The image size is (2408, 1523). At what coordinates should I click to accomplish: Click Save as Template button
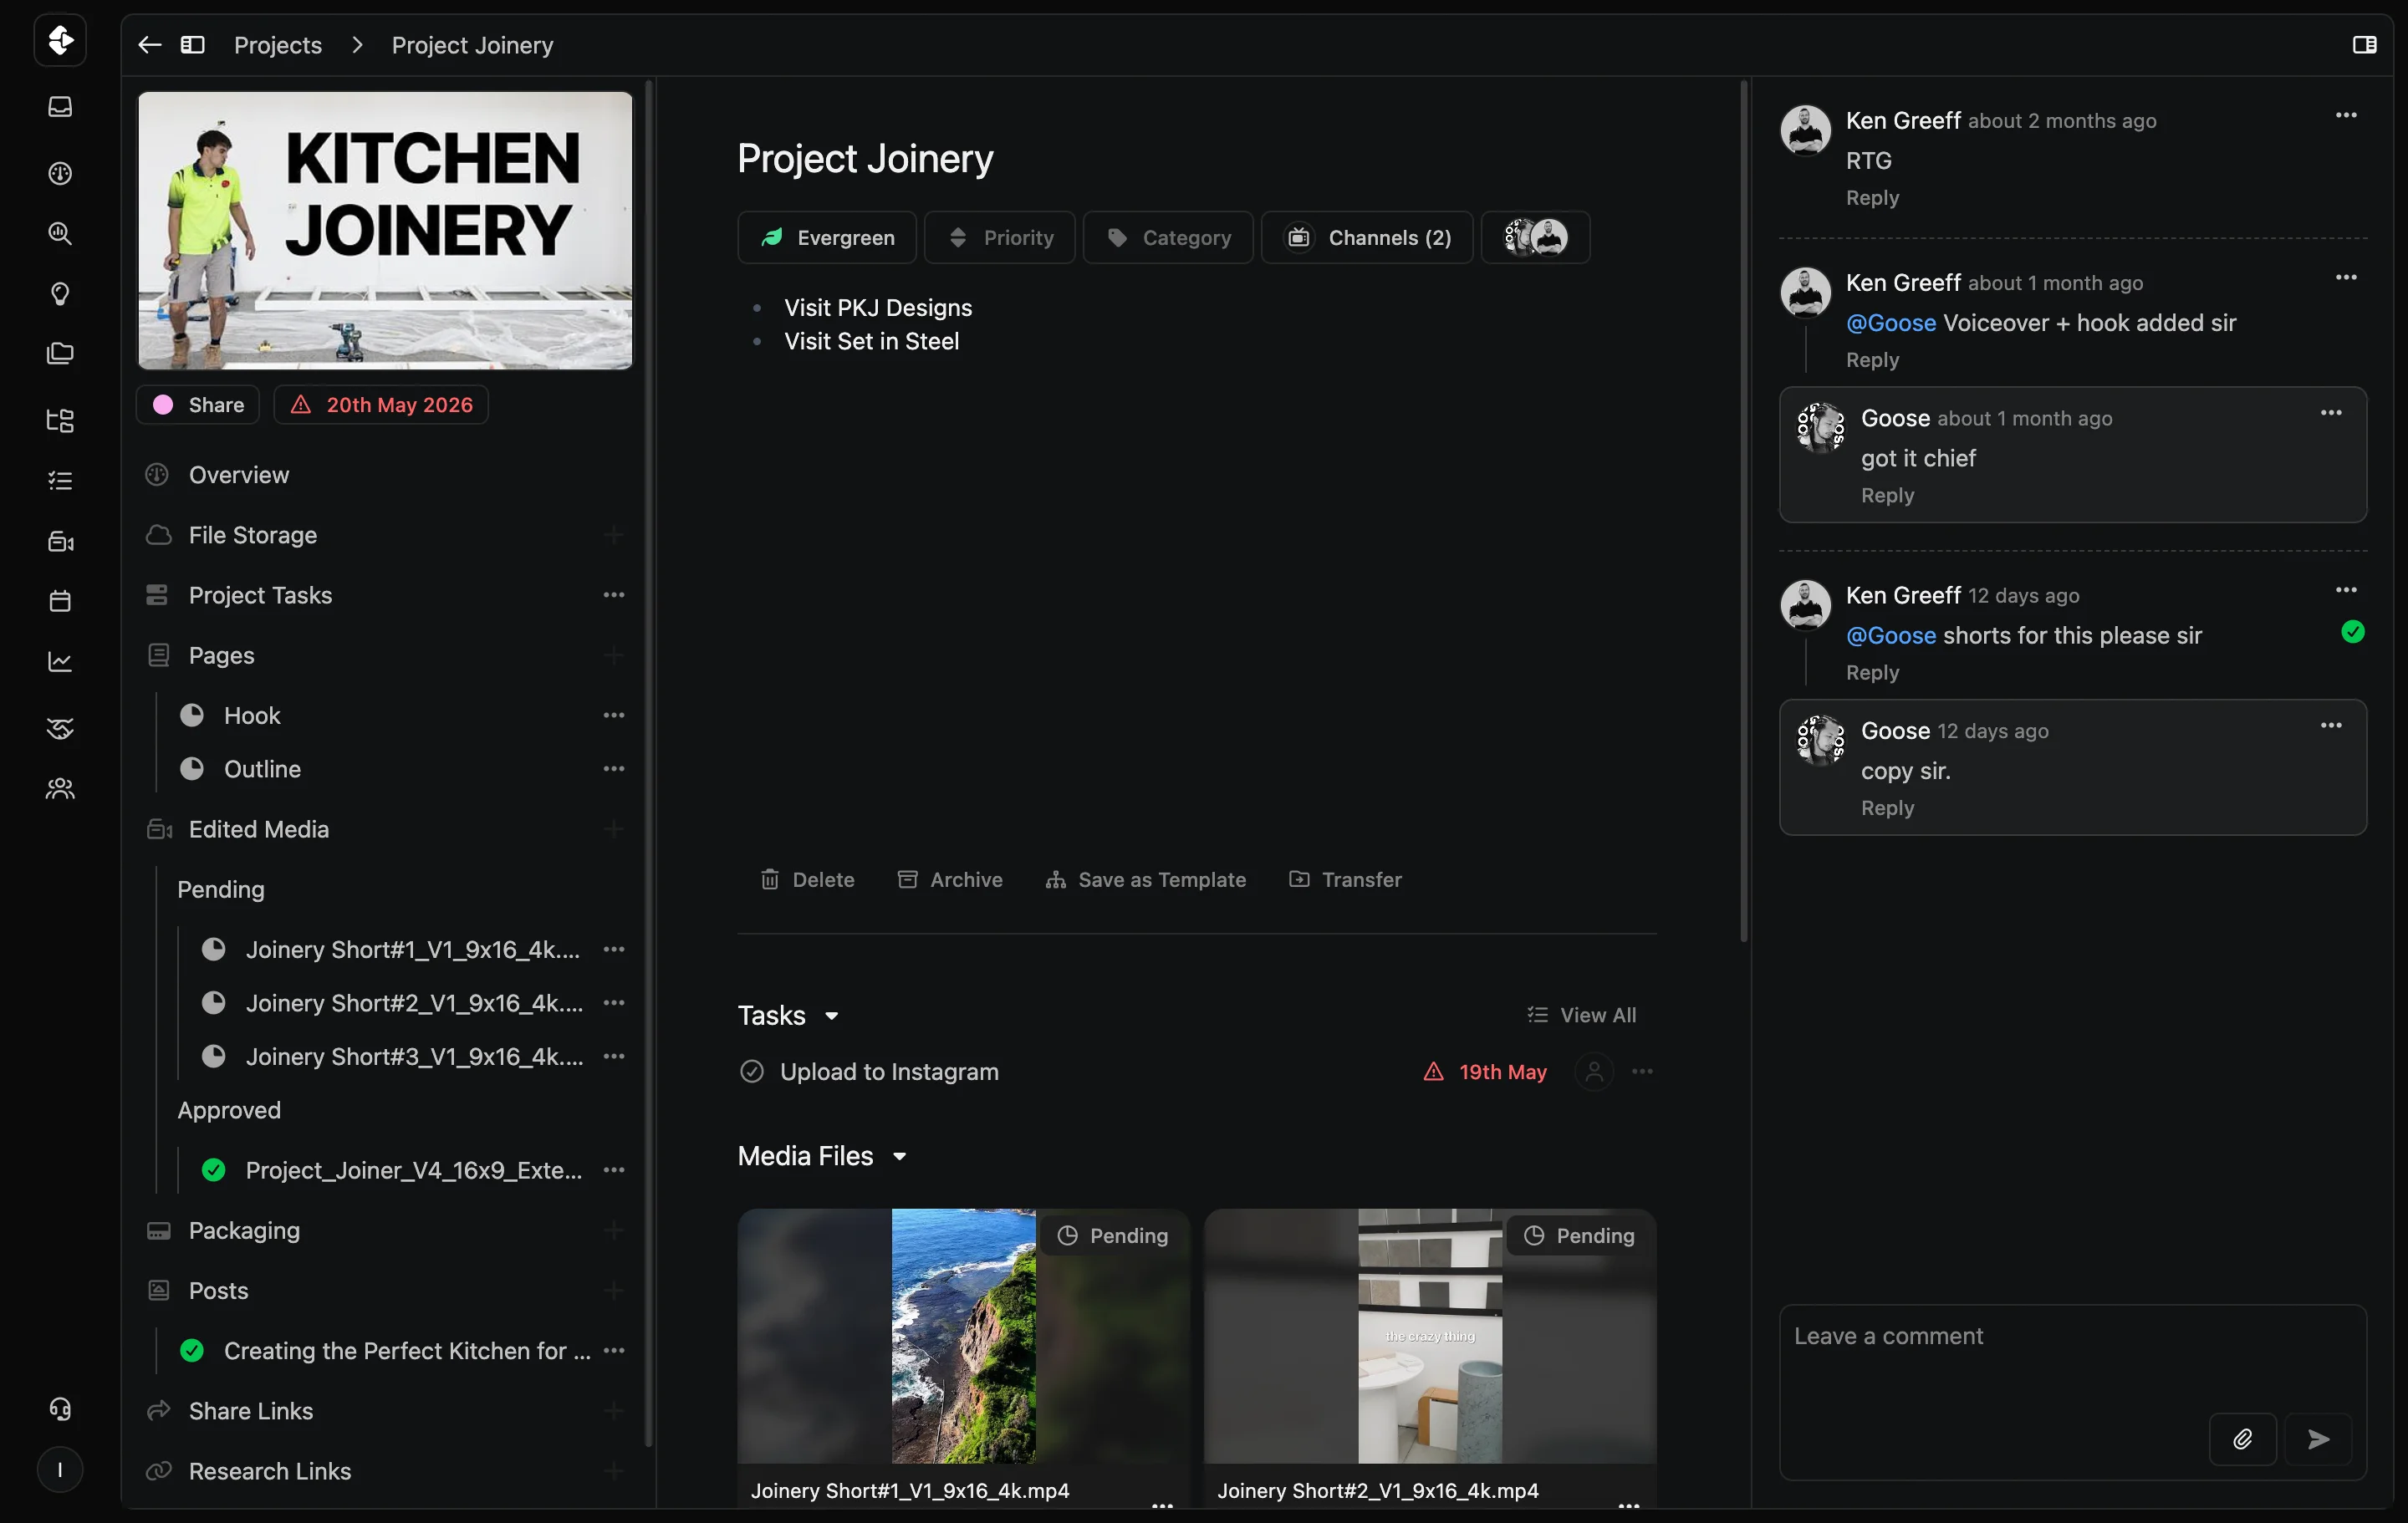pos(1146,879)
